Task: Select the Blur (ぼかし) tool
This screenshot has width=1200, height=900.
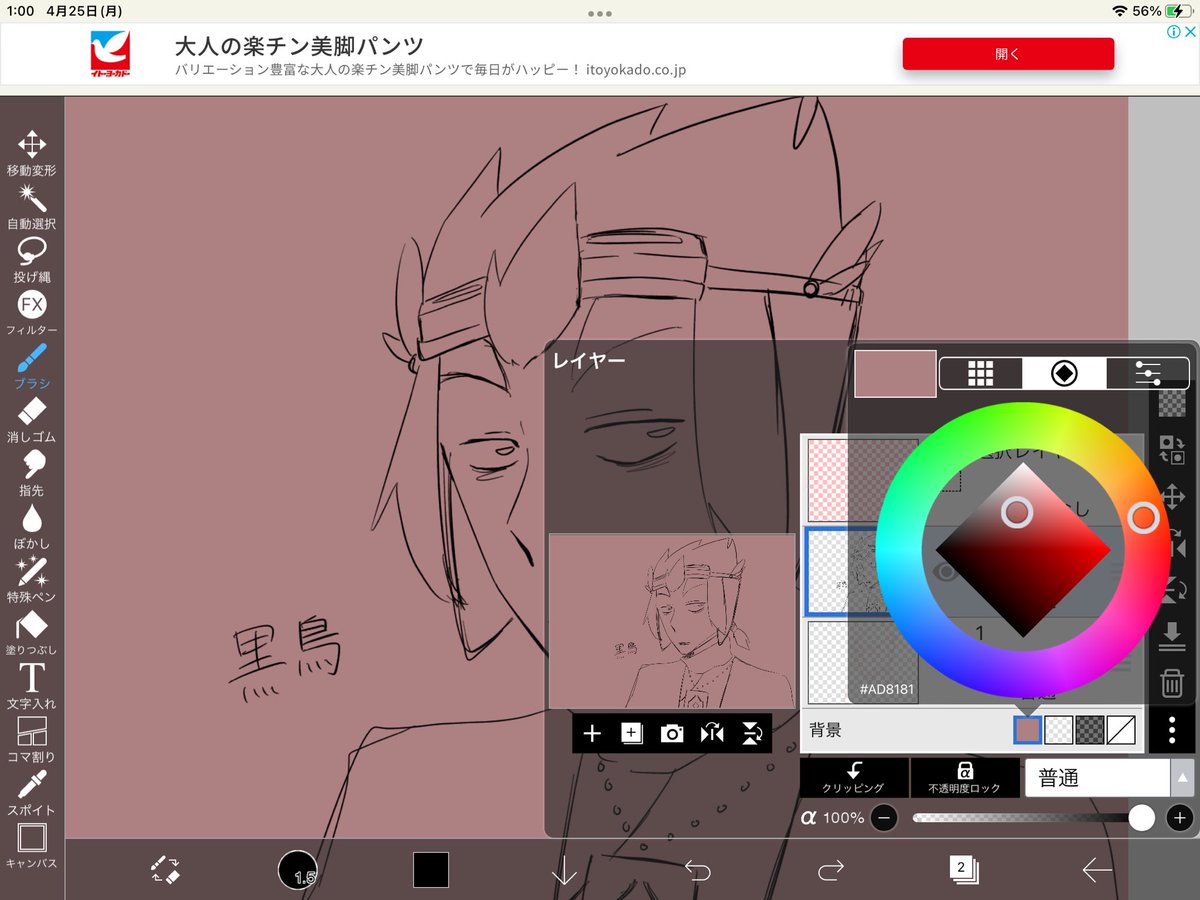Action: click(32, 526)
